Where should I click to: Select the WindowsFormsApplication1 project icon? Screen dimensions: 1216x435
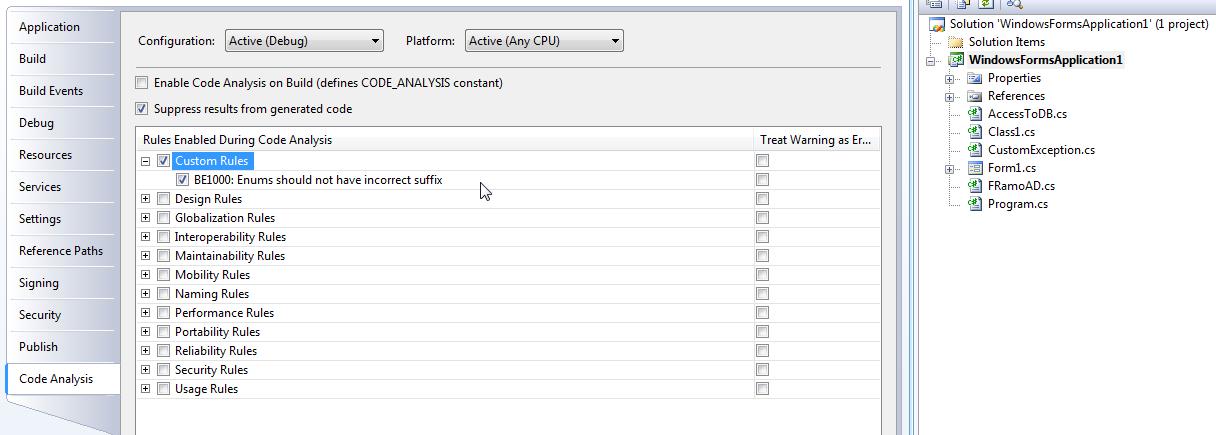tap(956, 60)
